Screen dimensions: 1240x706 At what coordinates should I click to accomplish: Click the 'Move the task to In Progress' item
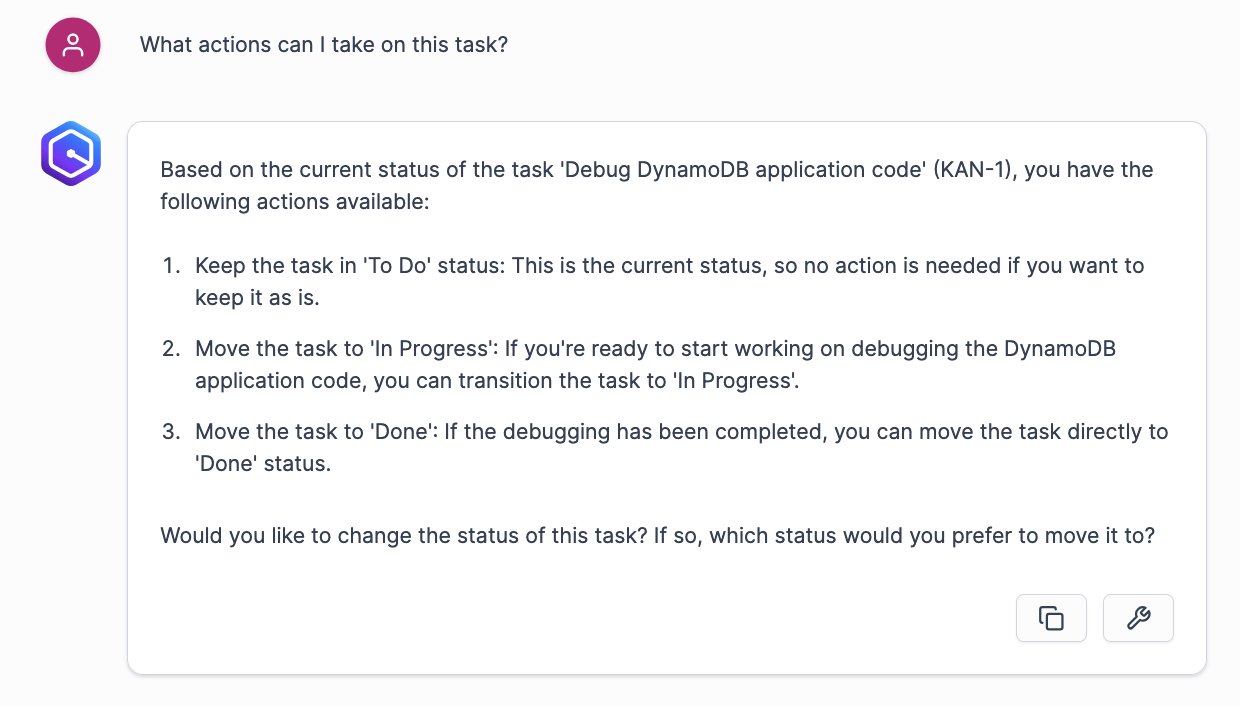[655, 365]
